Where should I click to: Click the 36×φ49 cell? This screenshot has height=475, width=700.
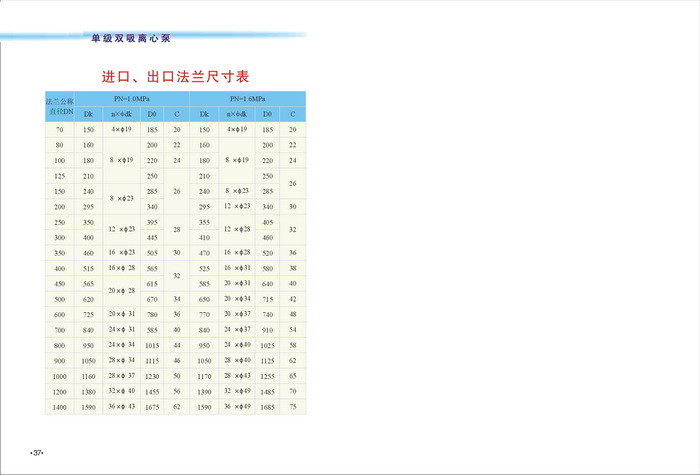click(x=236, y=407)
